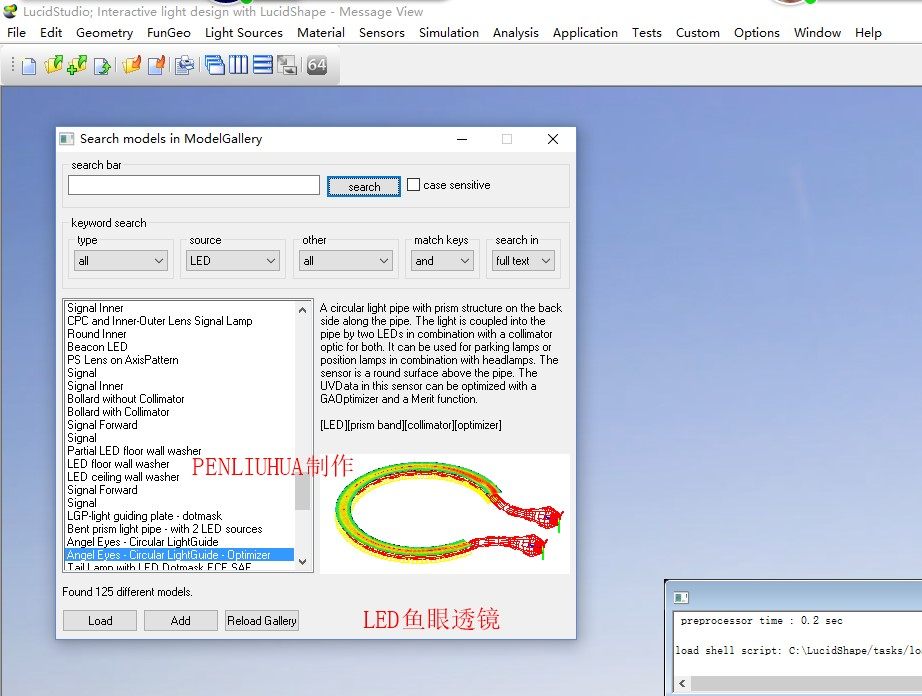Open the FunGeo menu
This screenshot has height=696, width=922.
tap(169, 32)
